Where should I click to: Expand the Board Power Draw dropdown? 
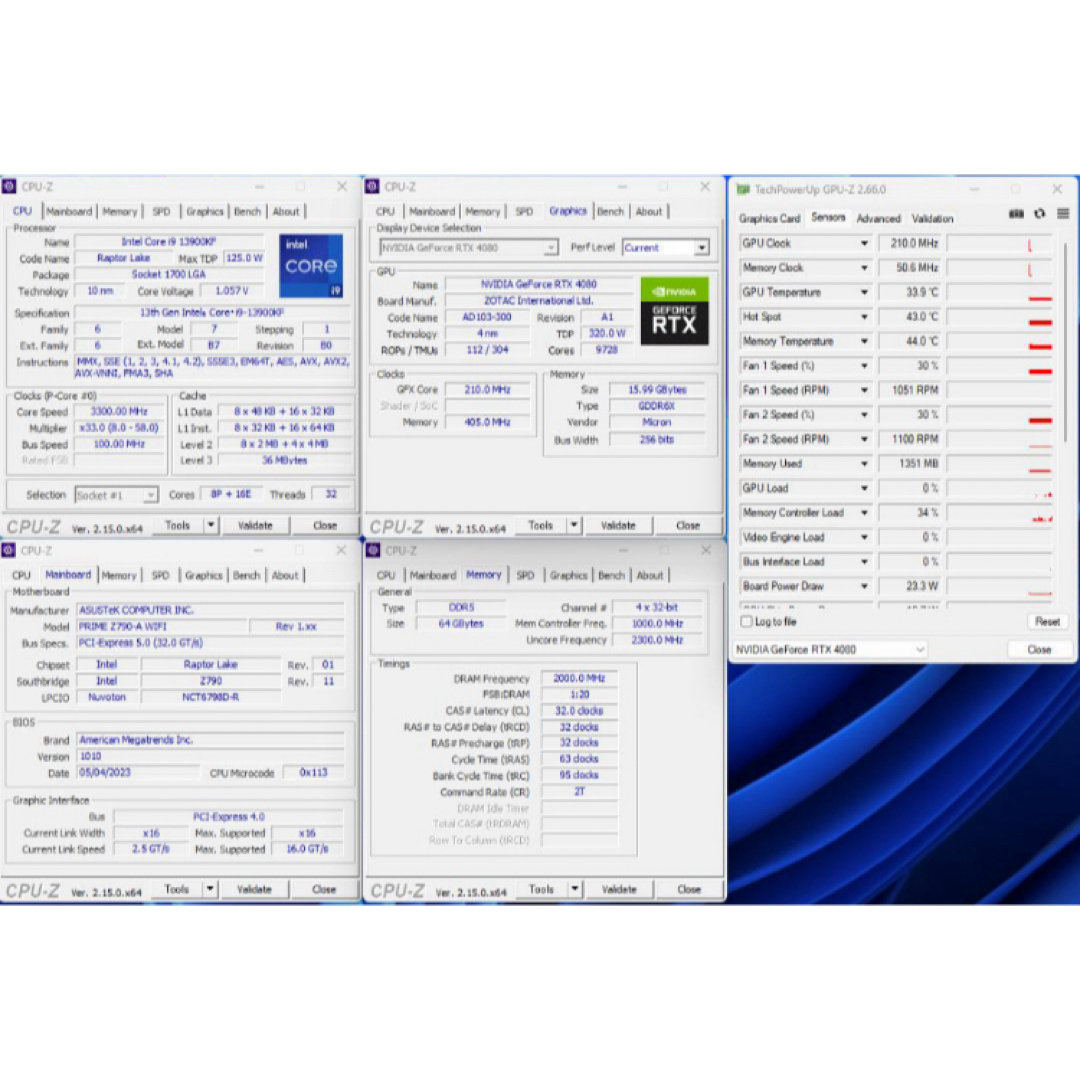pyautogui.click(x=864, y=586)
